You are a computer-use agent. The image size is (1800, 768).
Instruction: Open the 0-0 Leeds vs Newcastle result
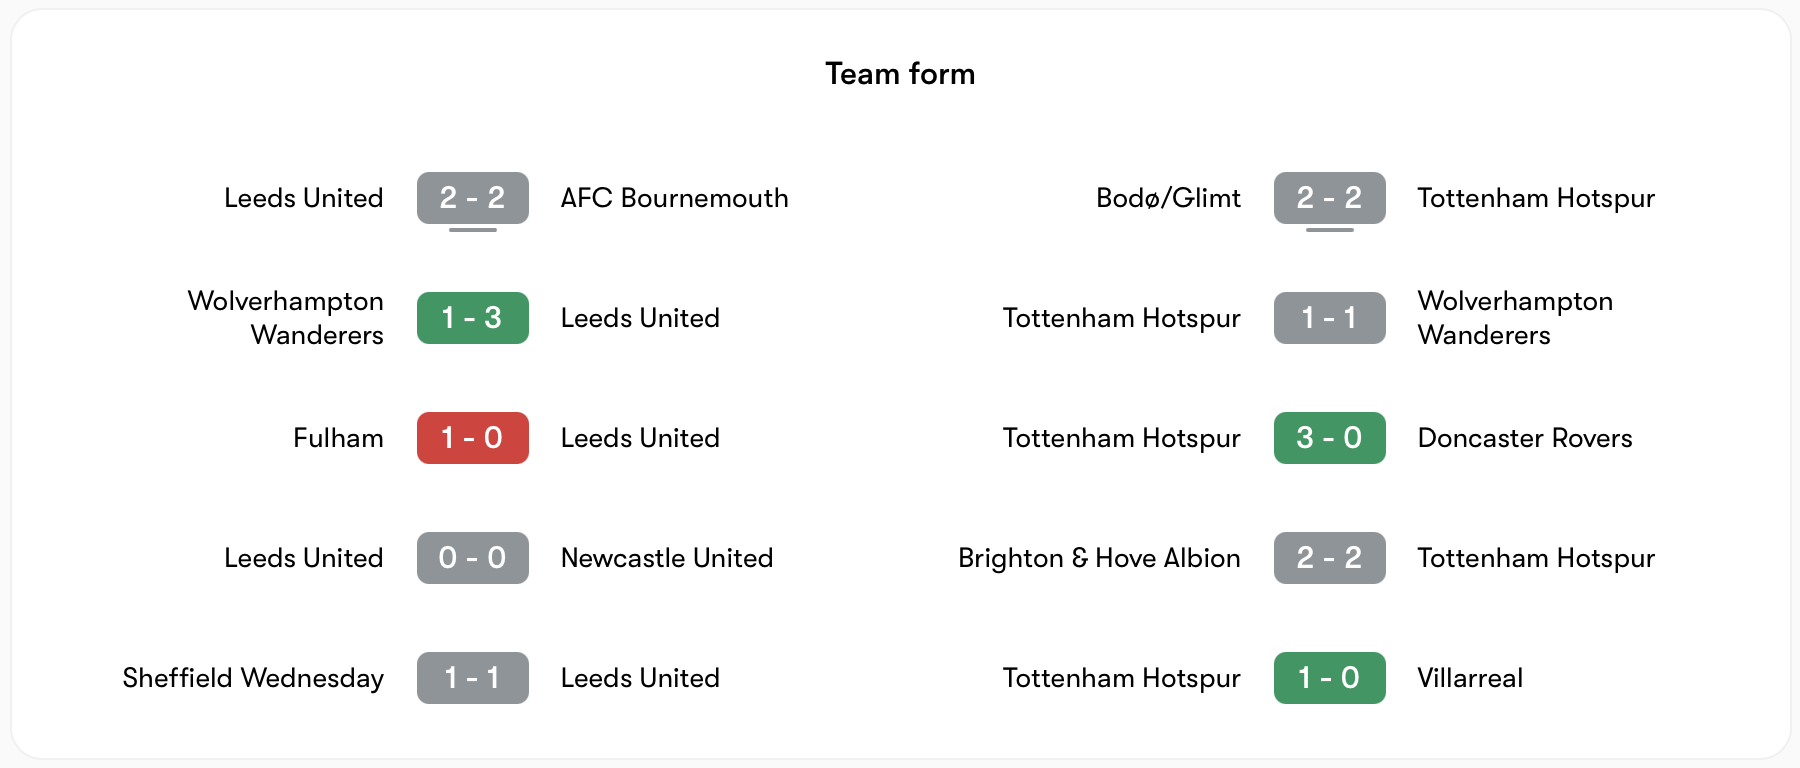pyautogui.click(x=472, y=558)
